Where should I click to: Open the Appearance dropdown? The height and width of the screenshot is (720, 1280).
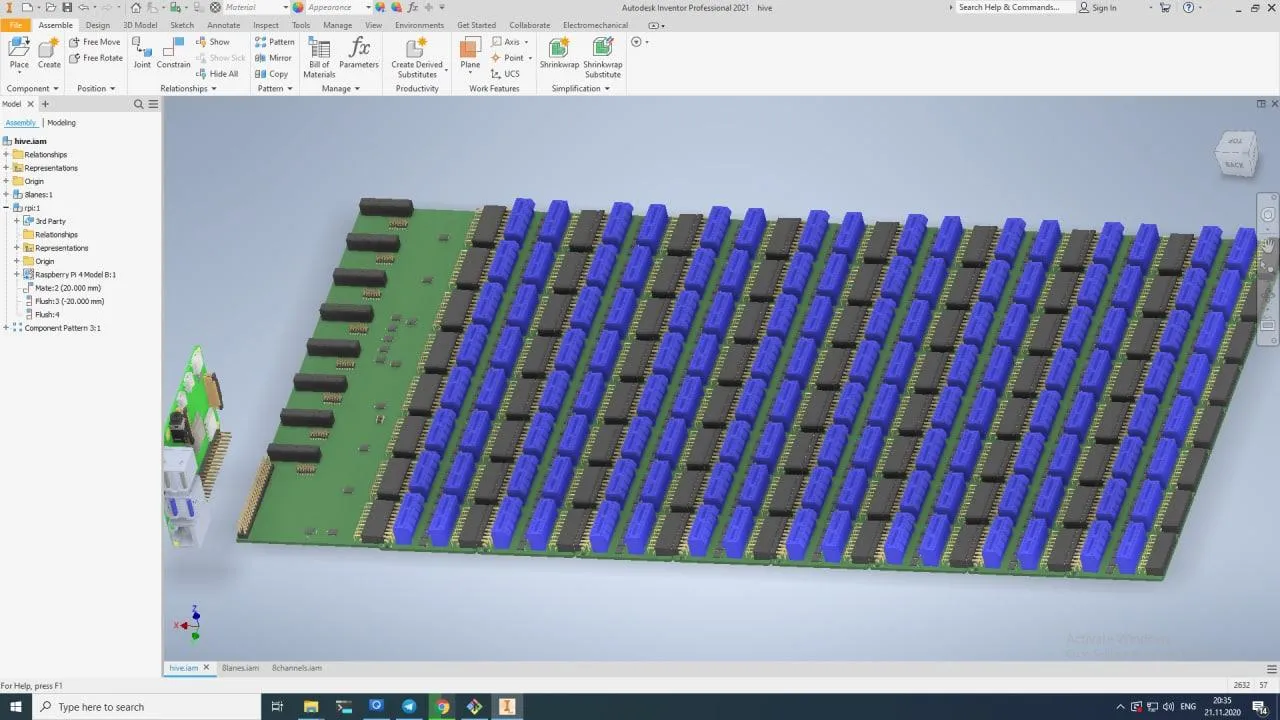coord(368,8)
